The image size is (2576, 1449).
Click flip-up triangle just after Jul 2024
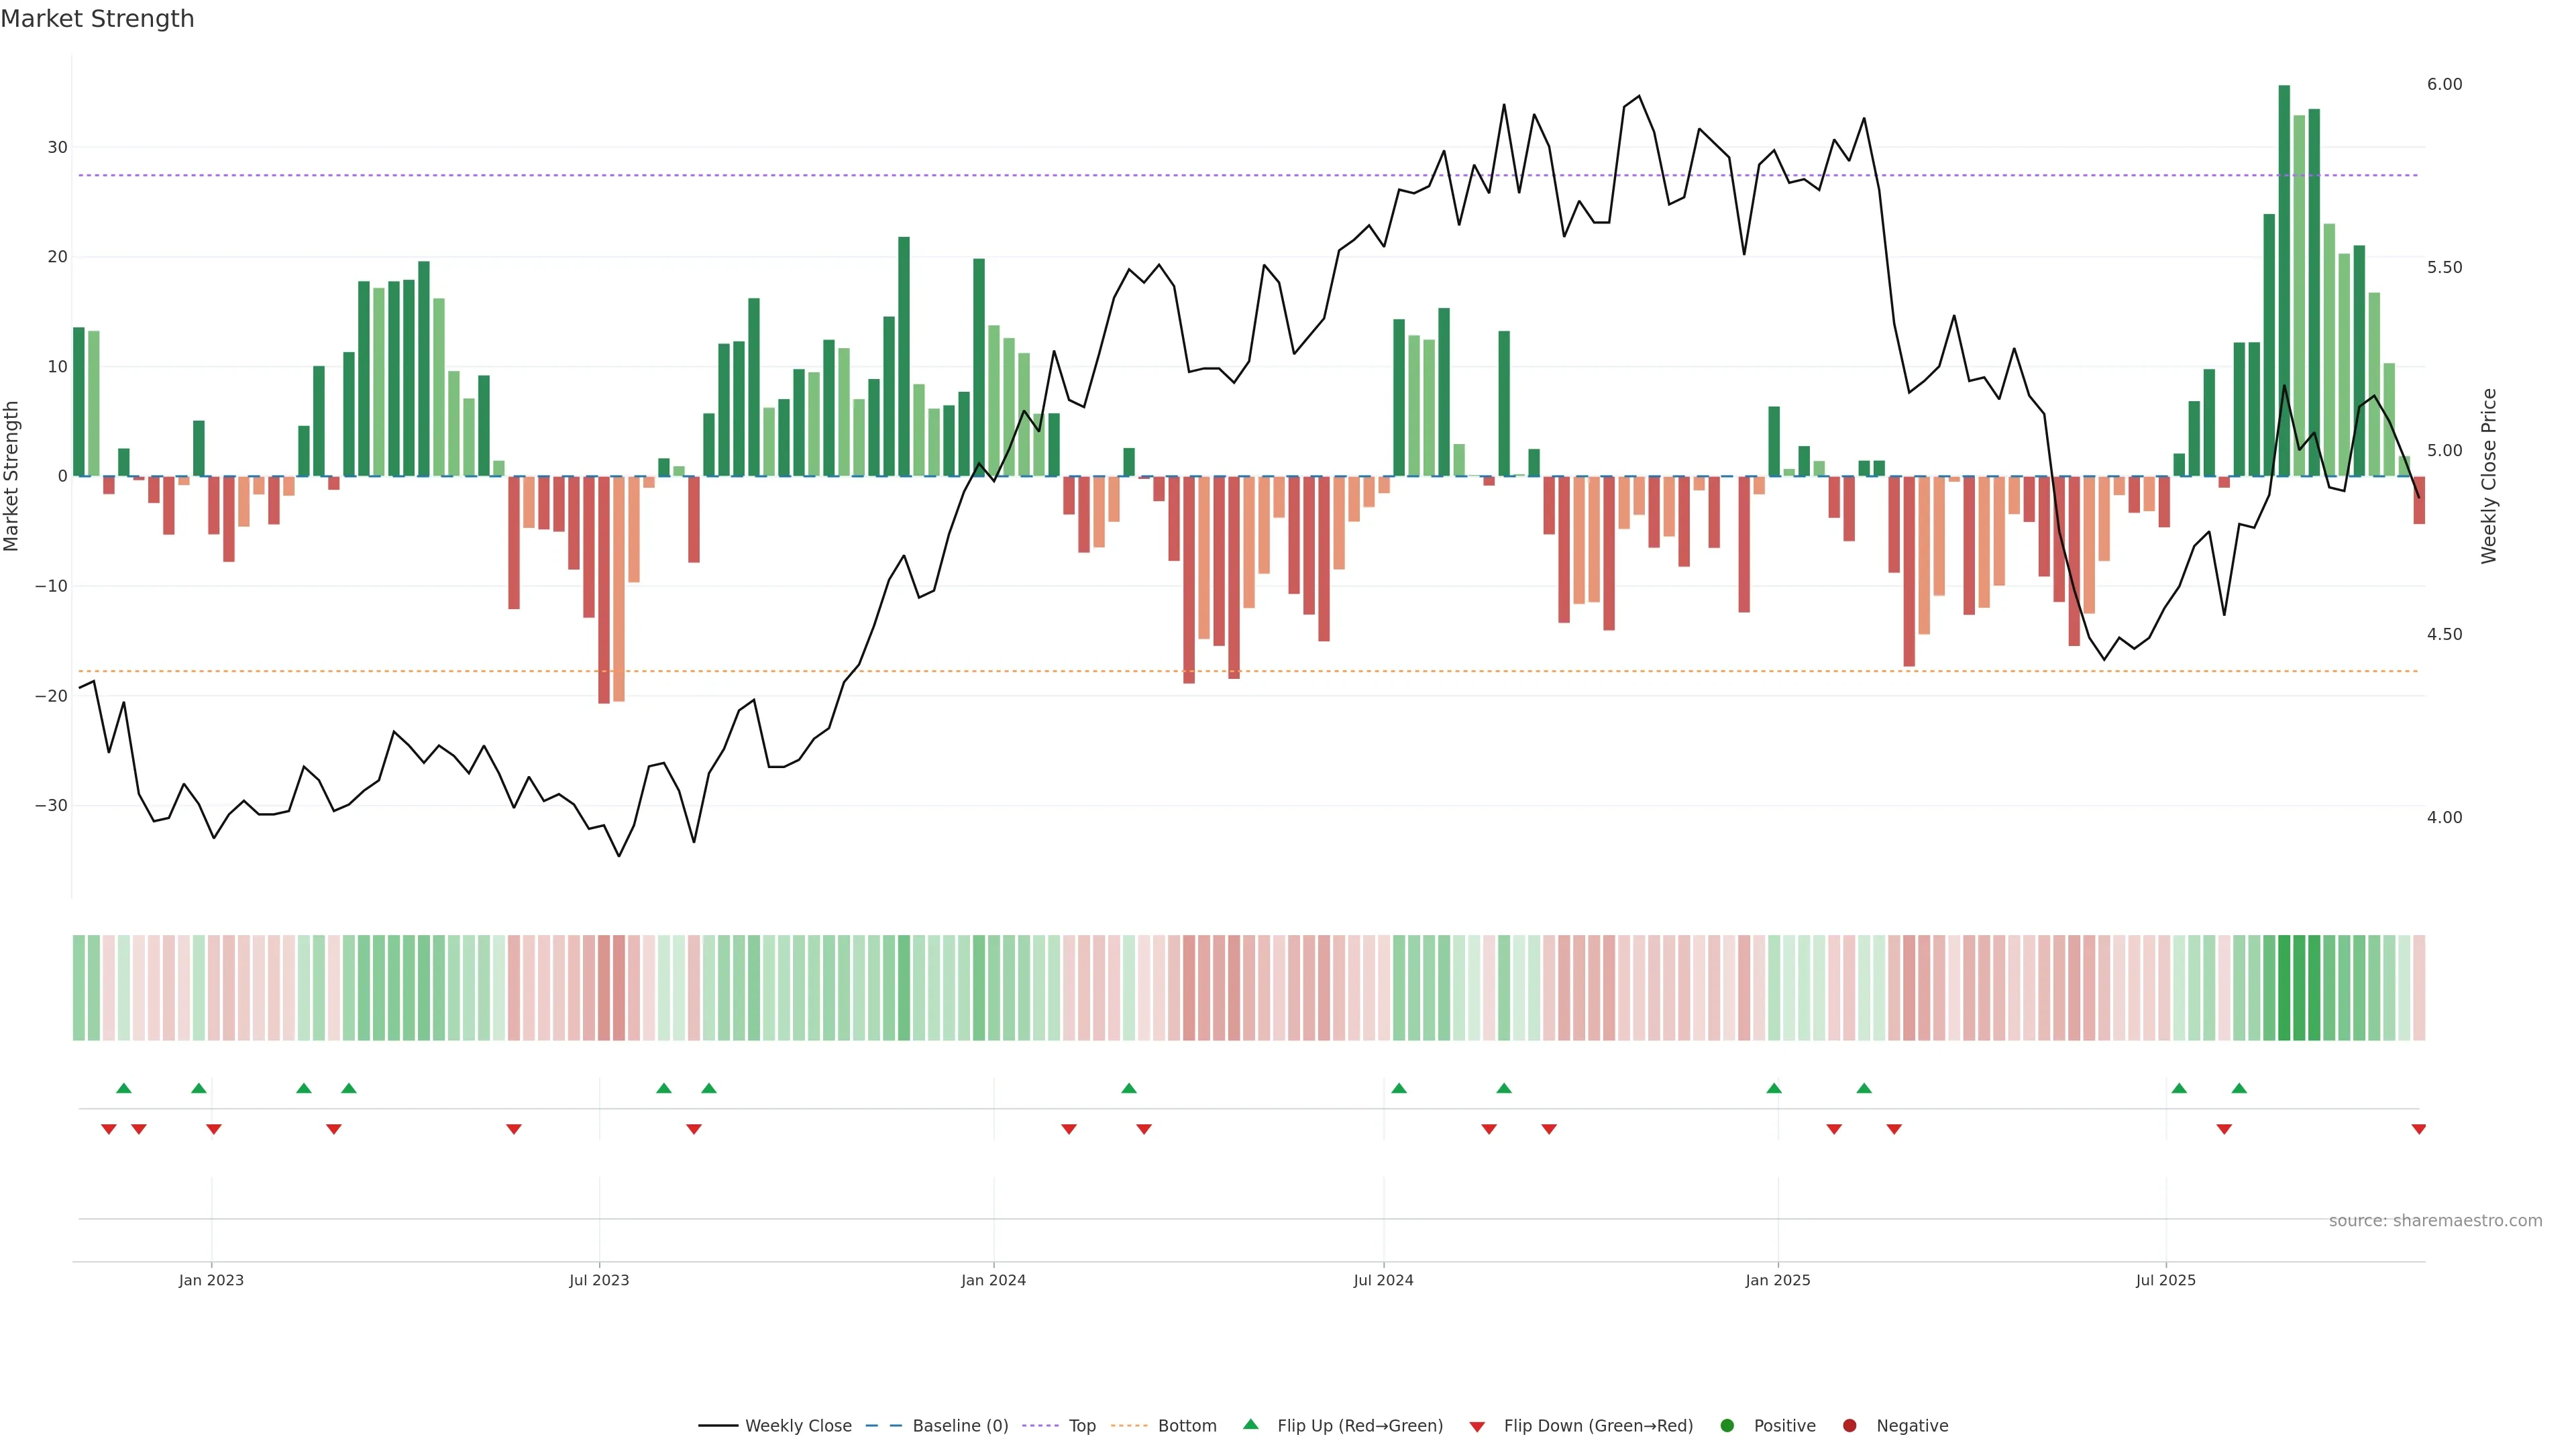click(1399, 1088)
